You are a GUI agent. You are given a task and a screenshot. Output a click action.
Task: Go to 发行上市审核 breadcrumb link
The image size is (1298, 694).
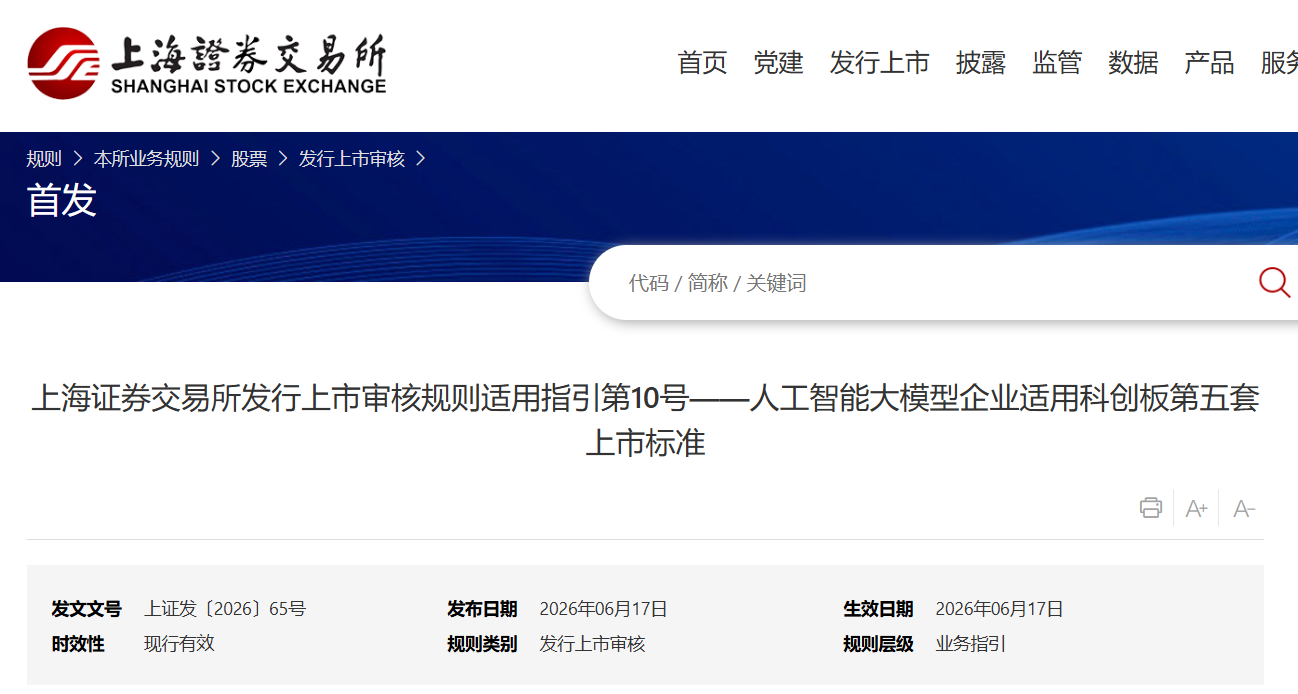[x=352, y=159]
